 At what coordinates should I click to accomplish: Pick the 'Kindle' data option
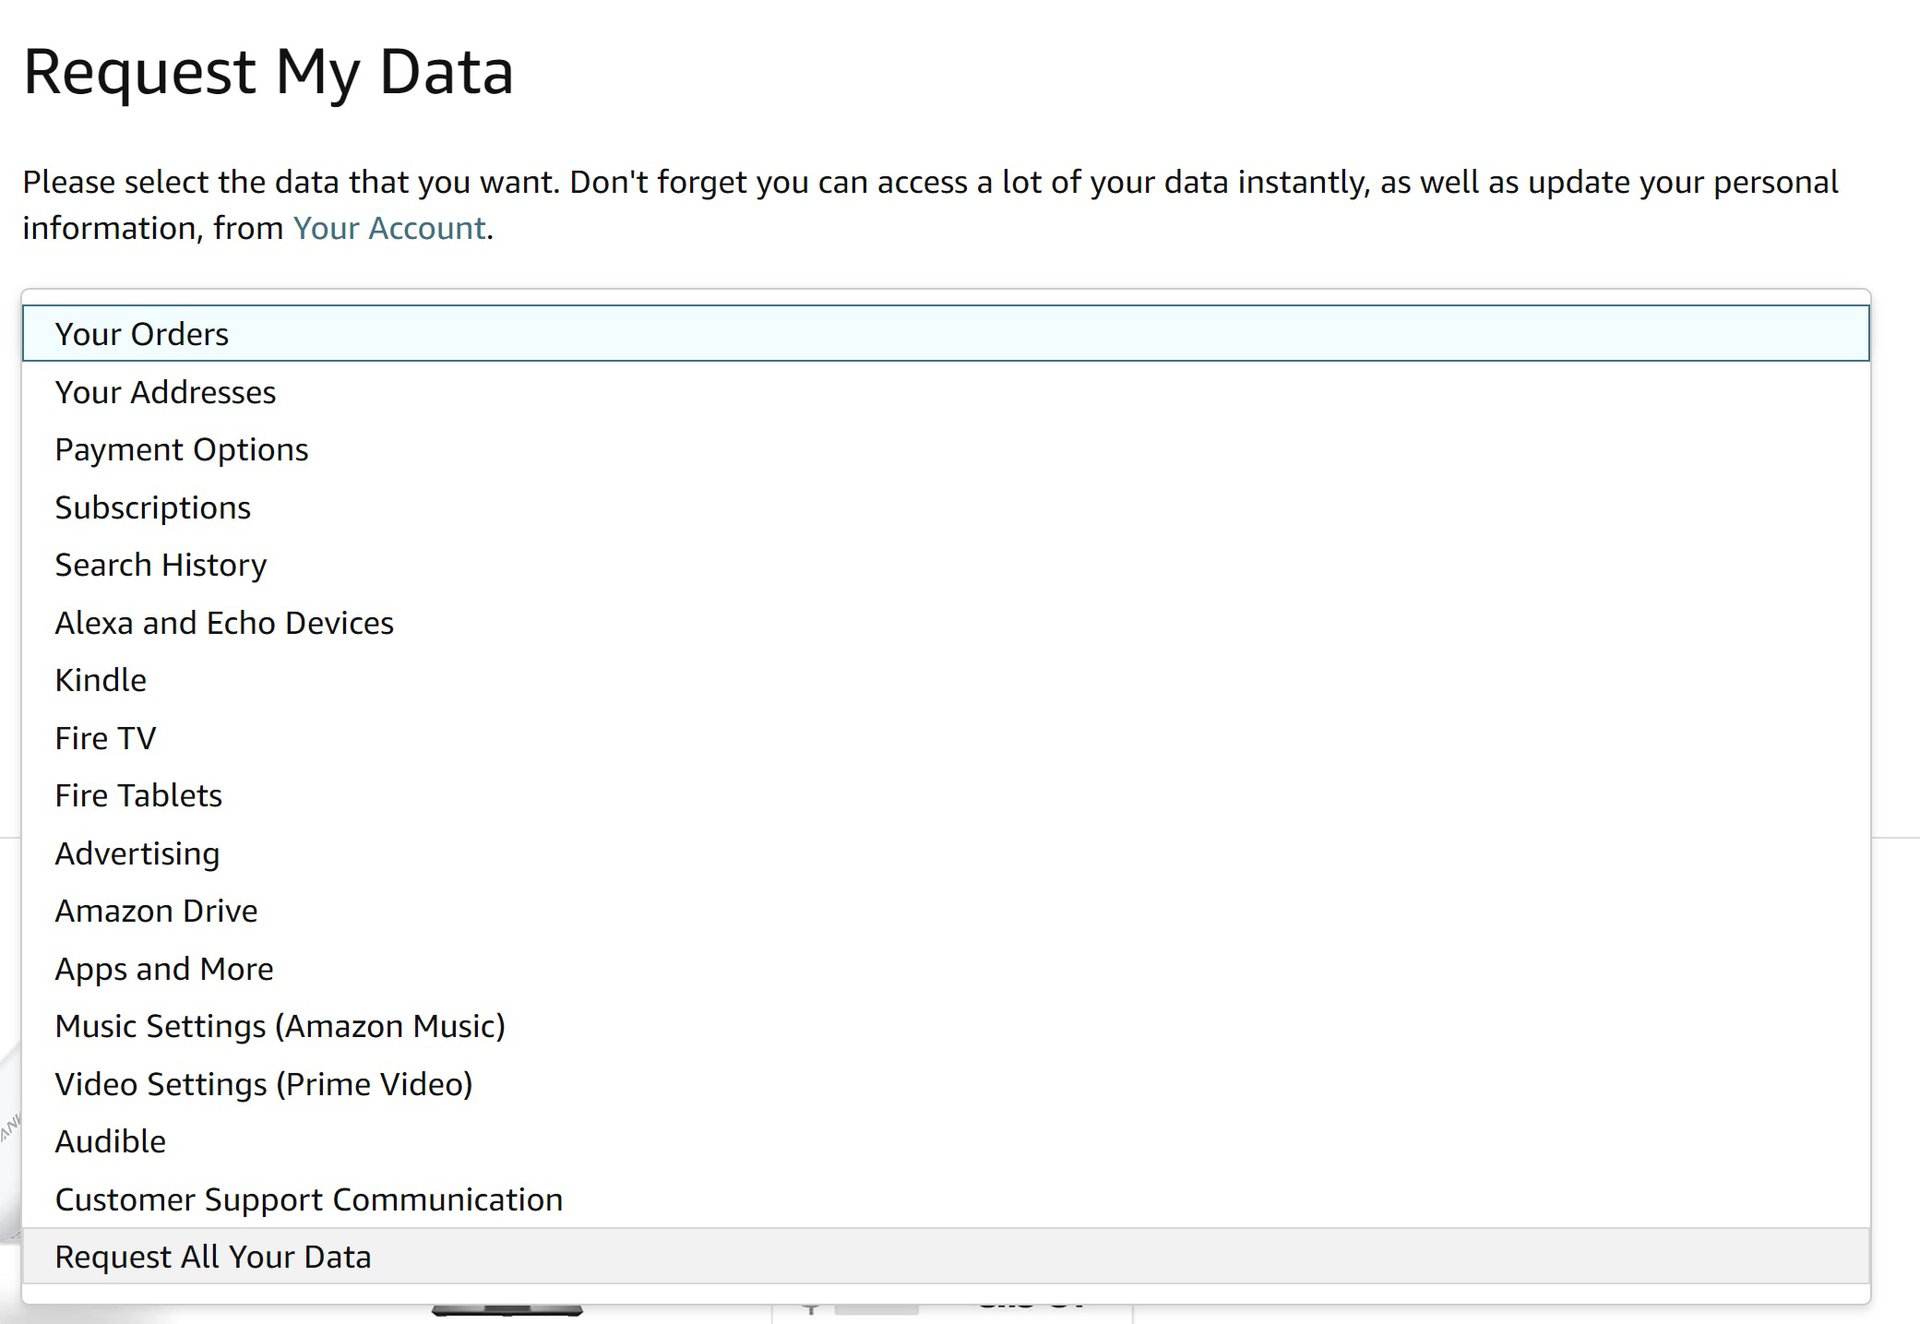(x=945, y=680)
